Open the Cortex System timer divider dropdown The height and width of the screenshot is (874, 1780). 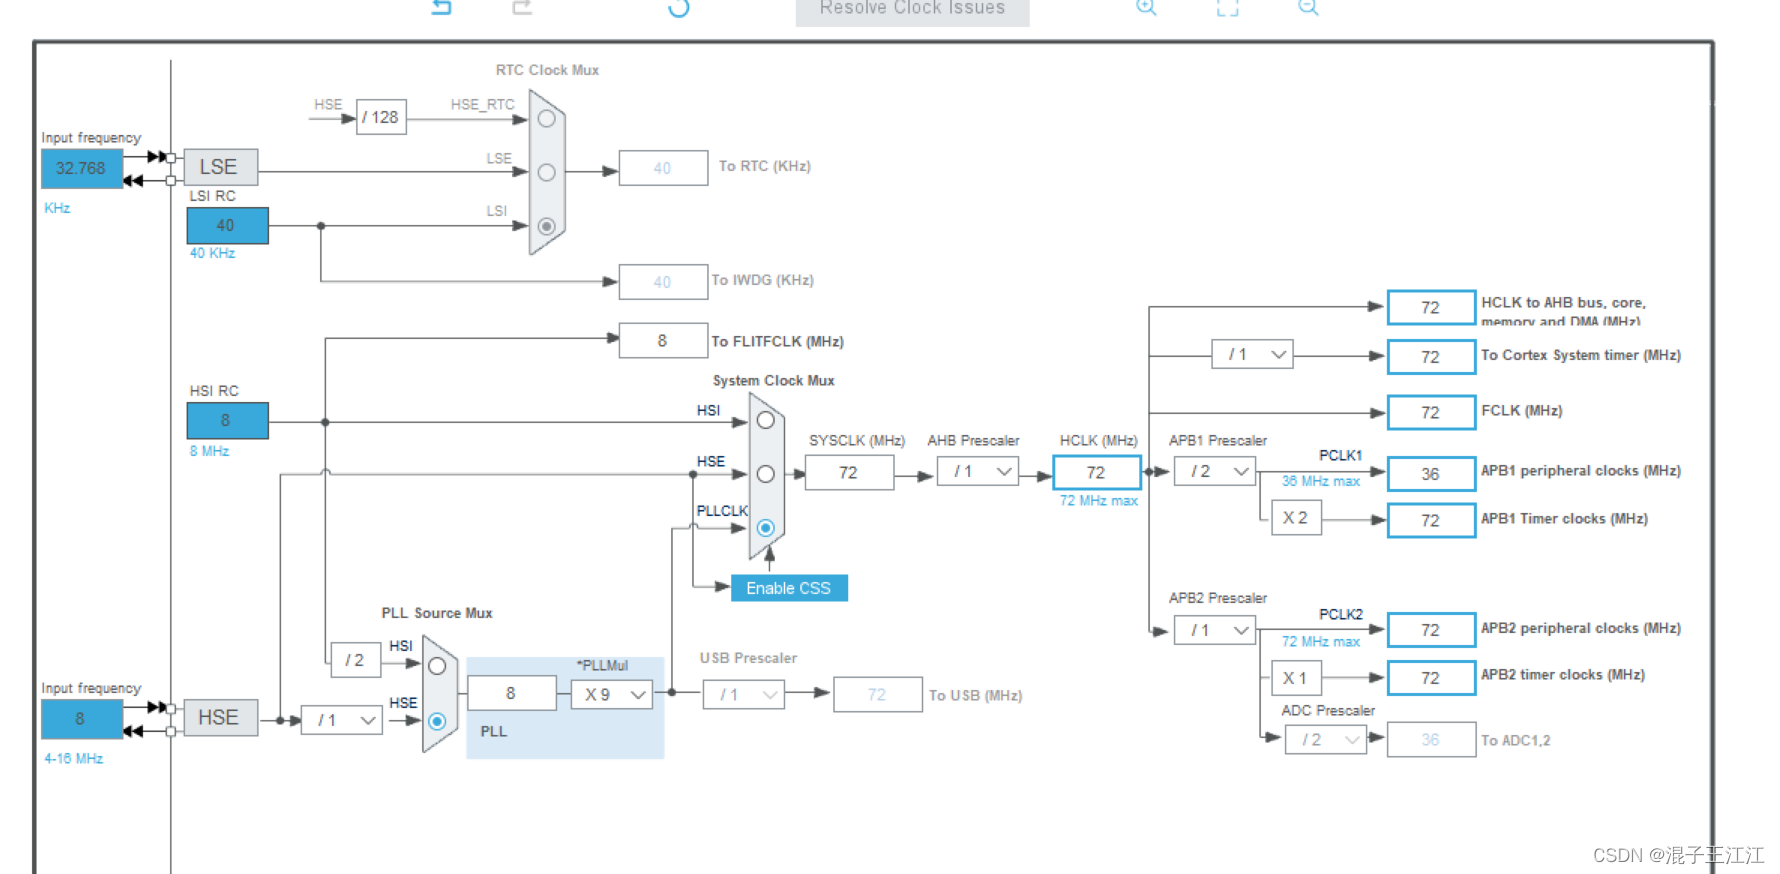pos(1252,354)
